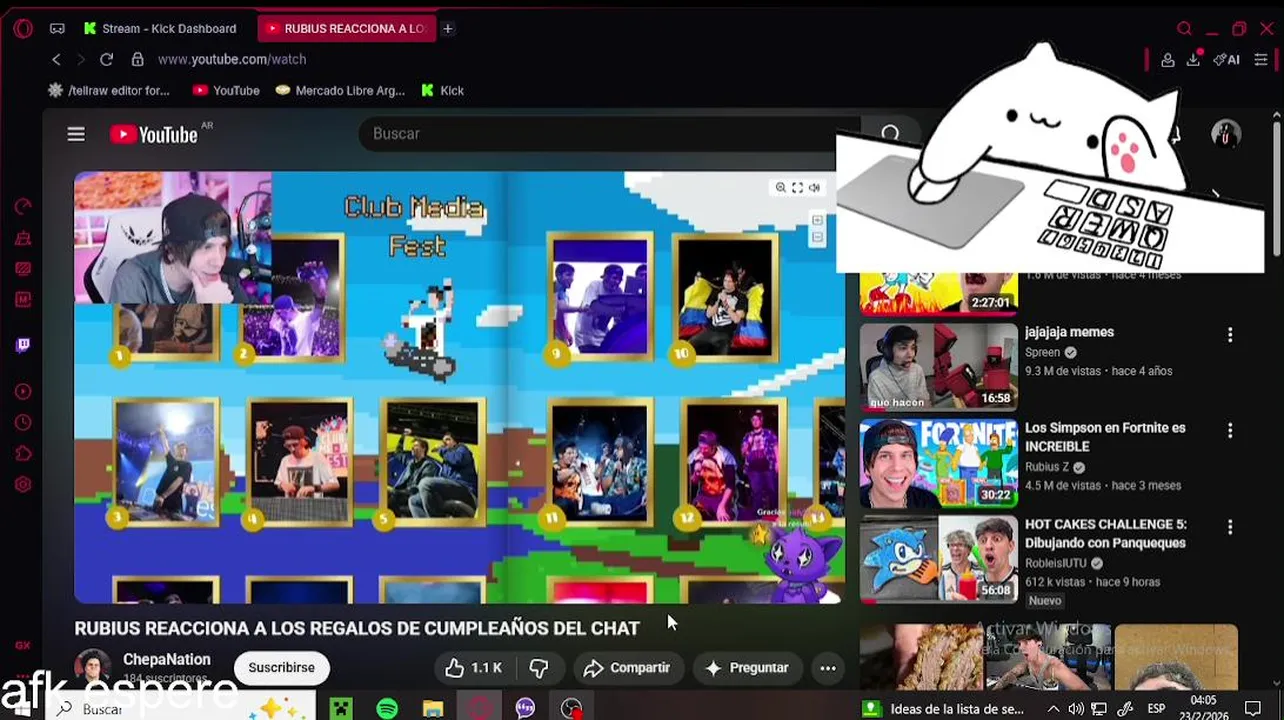The image size is (1284, 720).
Task: Go back with the browser back arrow
Action: point(56,59)
